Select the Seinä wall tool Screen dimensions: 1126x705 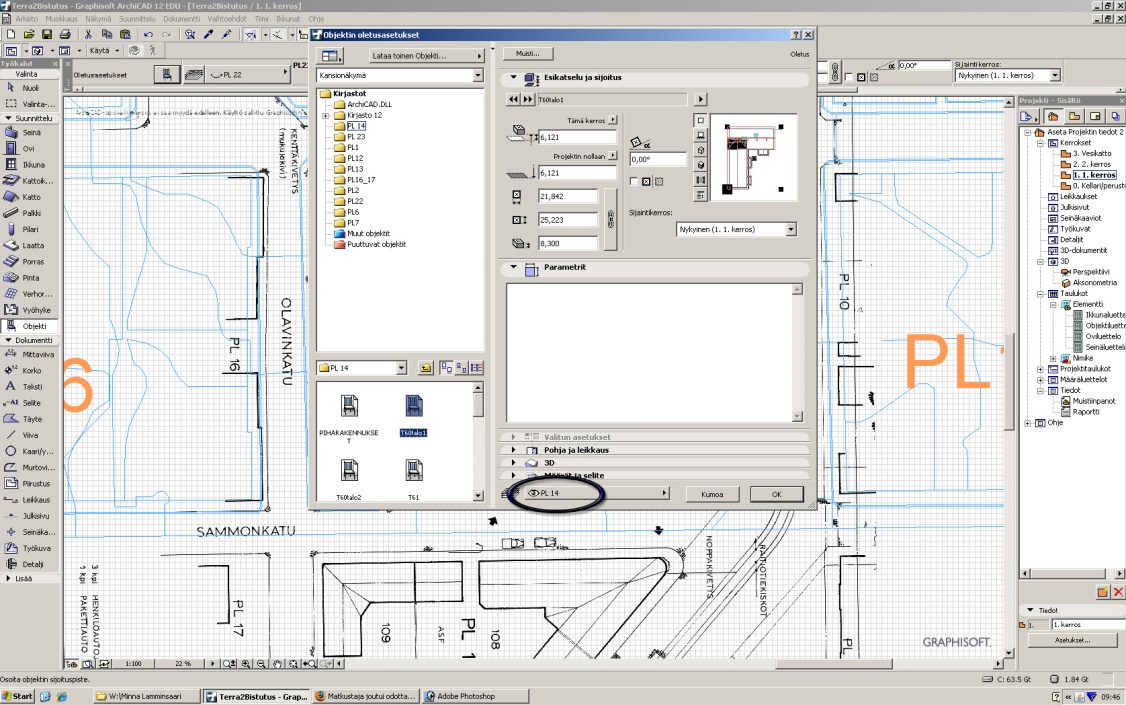(29, 133)
